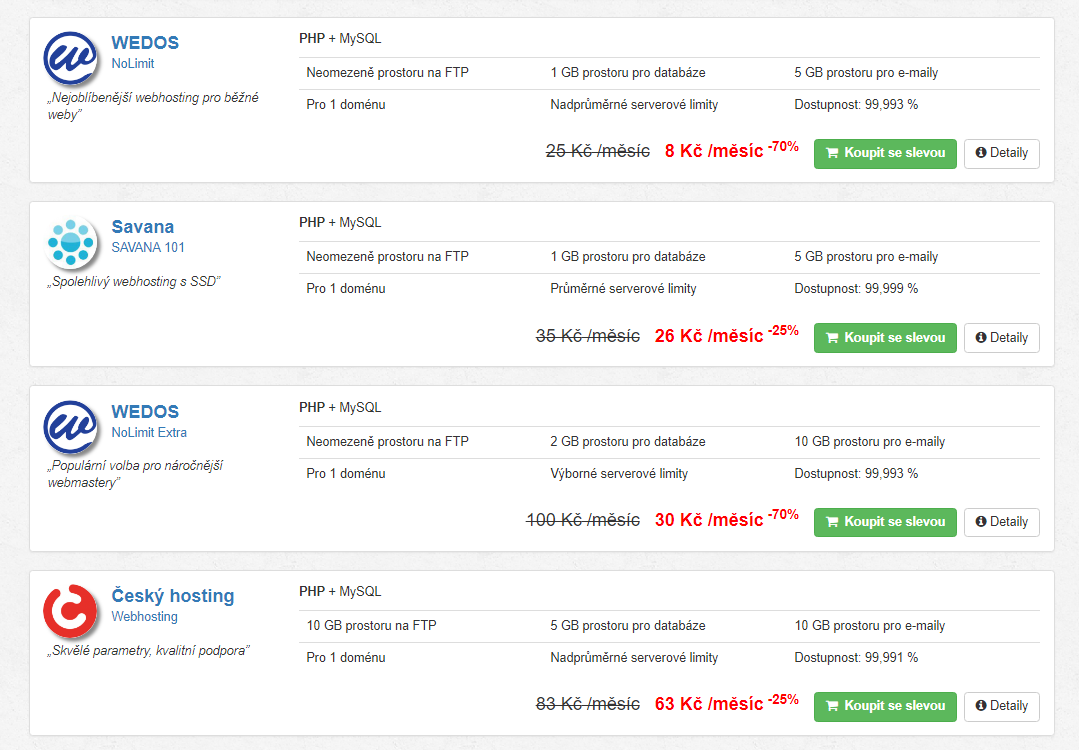Buy Český hosting Webhosting with the discount
This screenshot has width=1079, height=750.
[x=885, y=705]
